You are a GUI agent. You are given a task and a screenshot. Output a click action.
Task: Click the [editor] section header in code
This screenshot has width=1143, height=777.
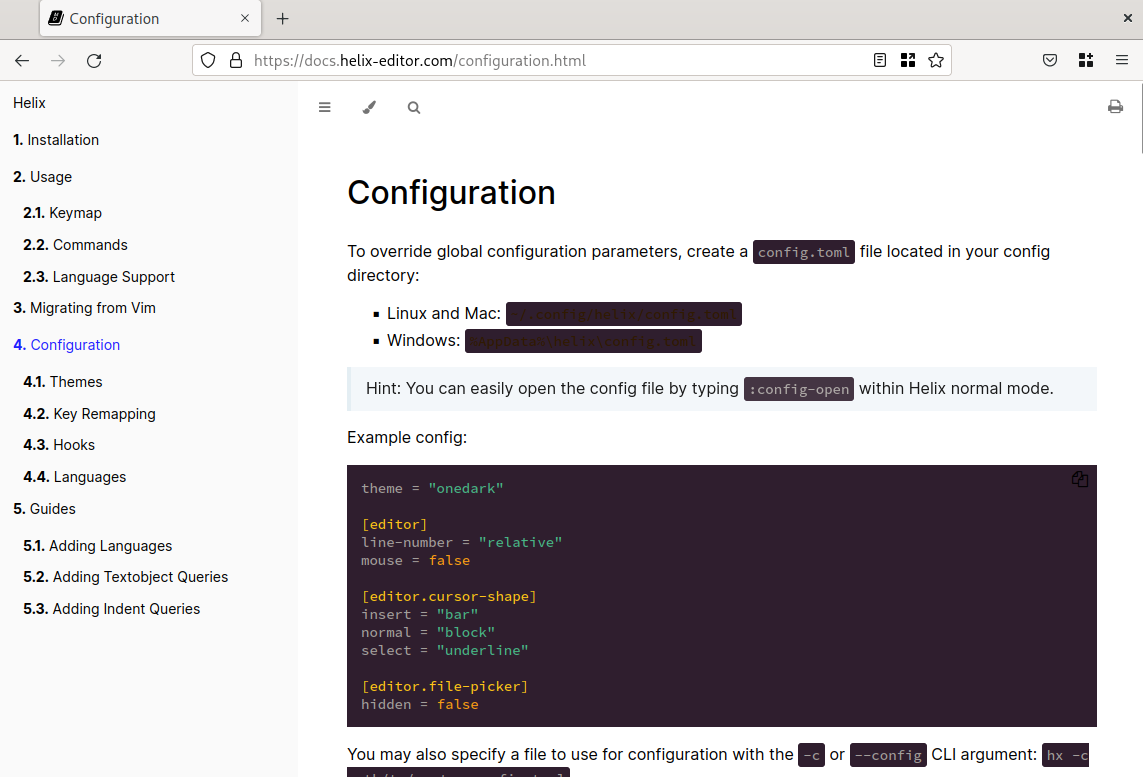(394, 524)
